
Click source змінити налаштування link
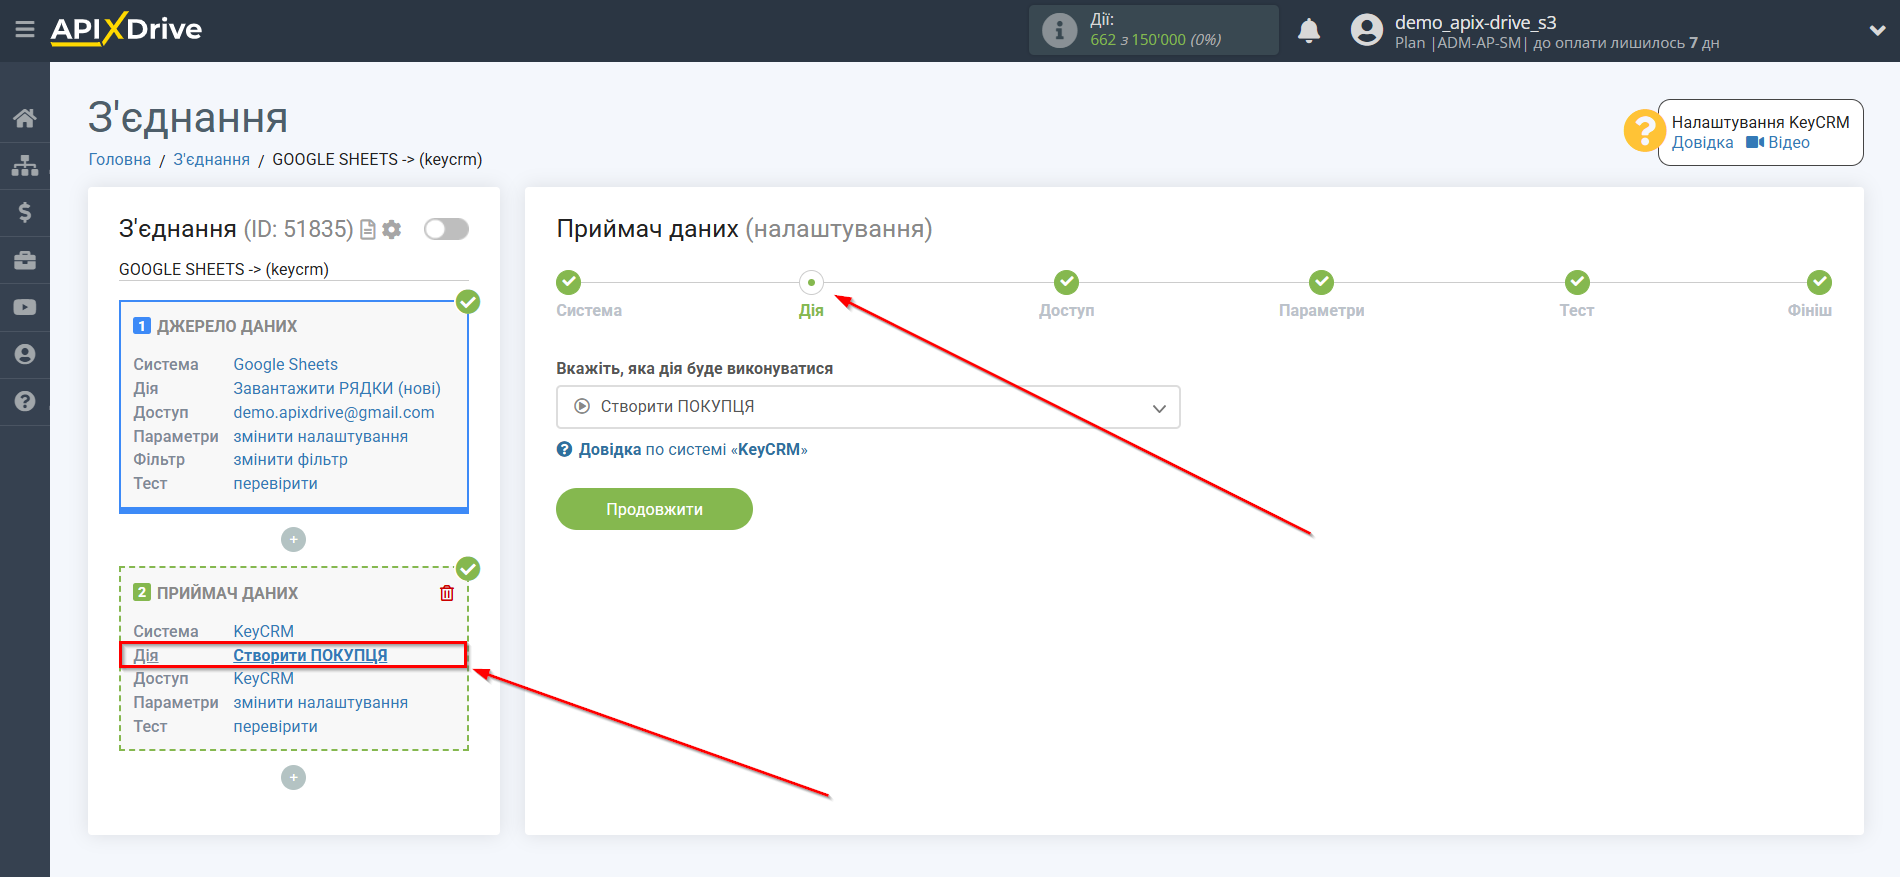pos(320,437)
